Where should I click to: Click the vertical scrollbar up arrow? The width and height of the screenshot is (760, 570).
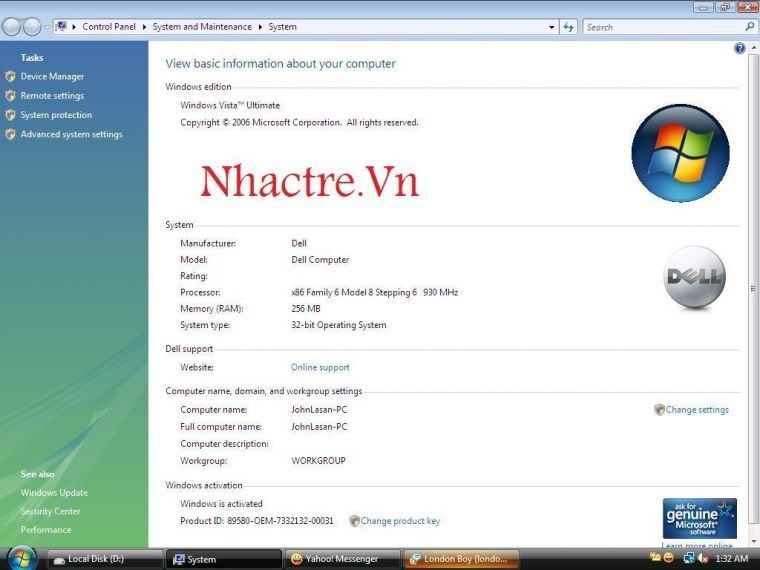[754, 48]
